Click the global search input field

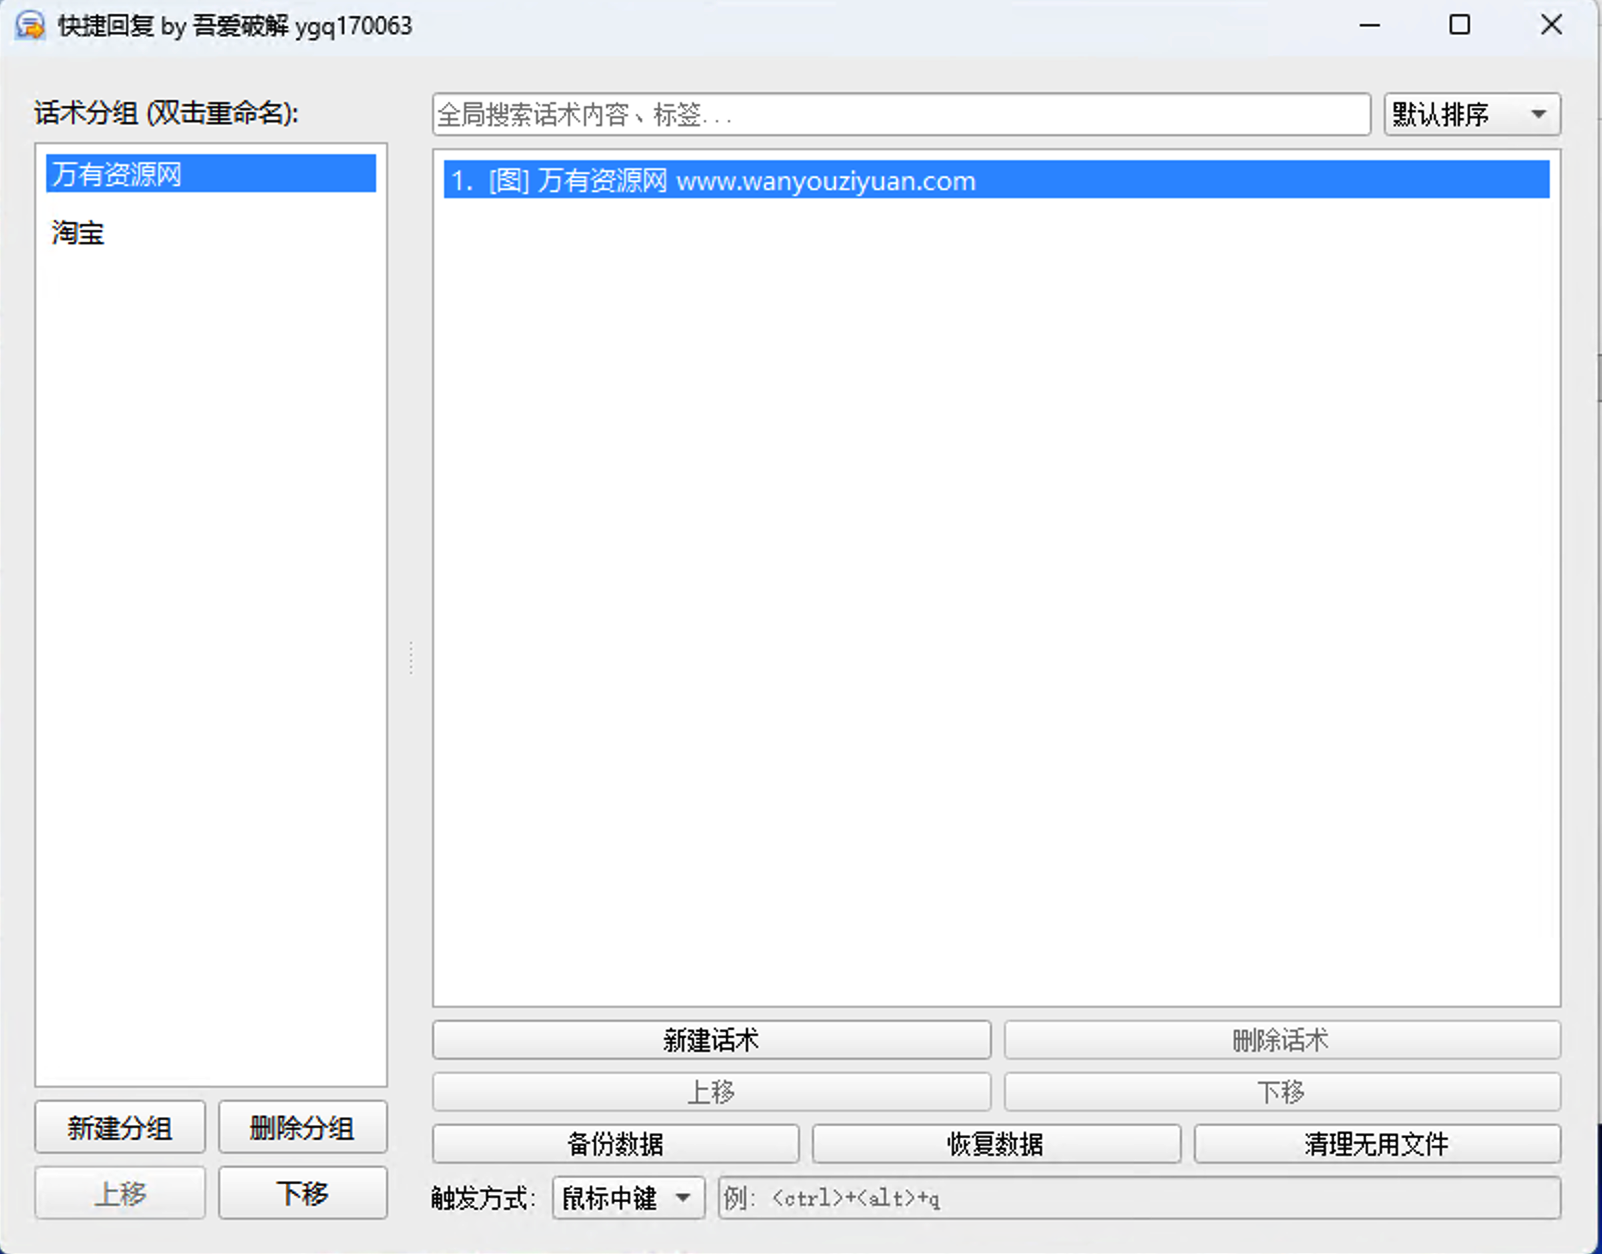[x=900, y=115]
